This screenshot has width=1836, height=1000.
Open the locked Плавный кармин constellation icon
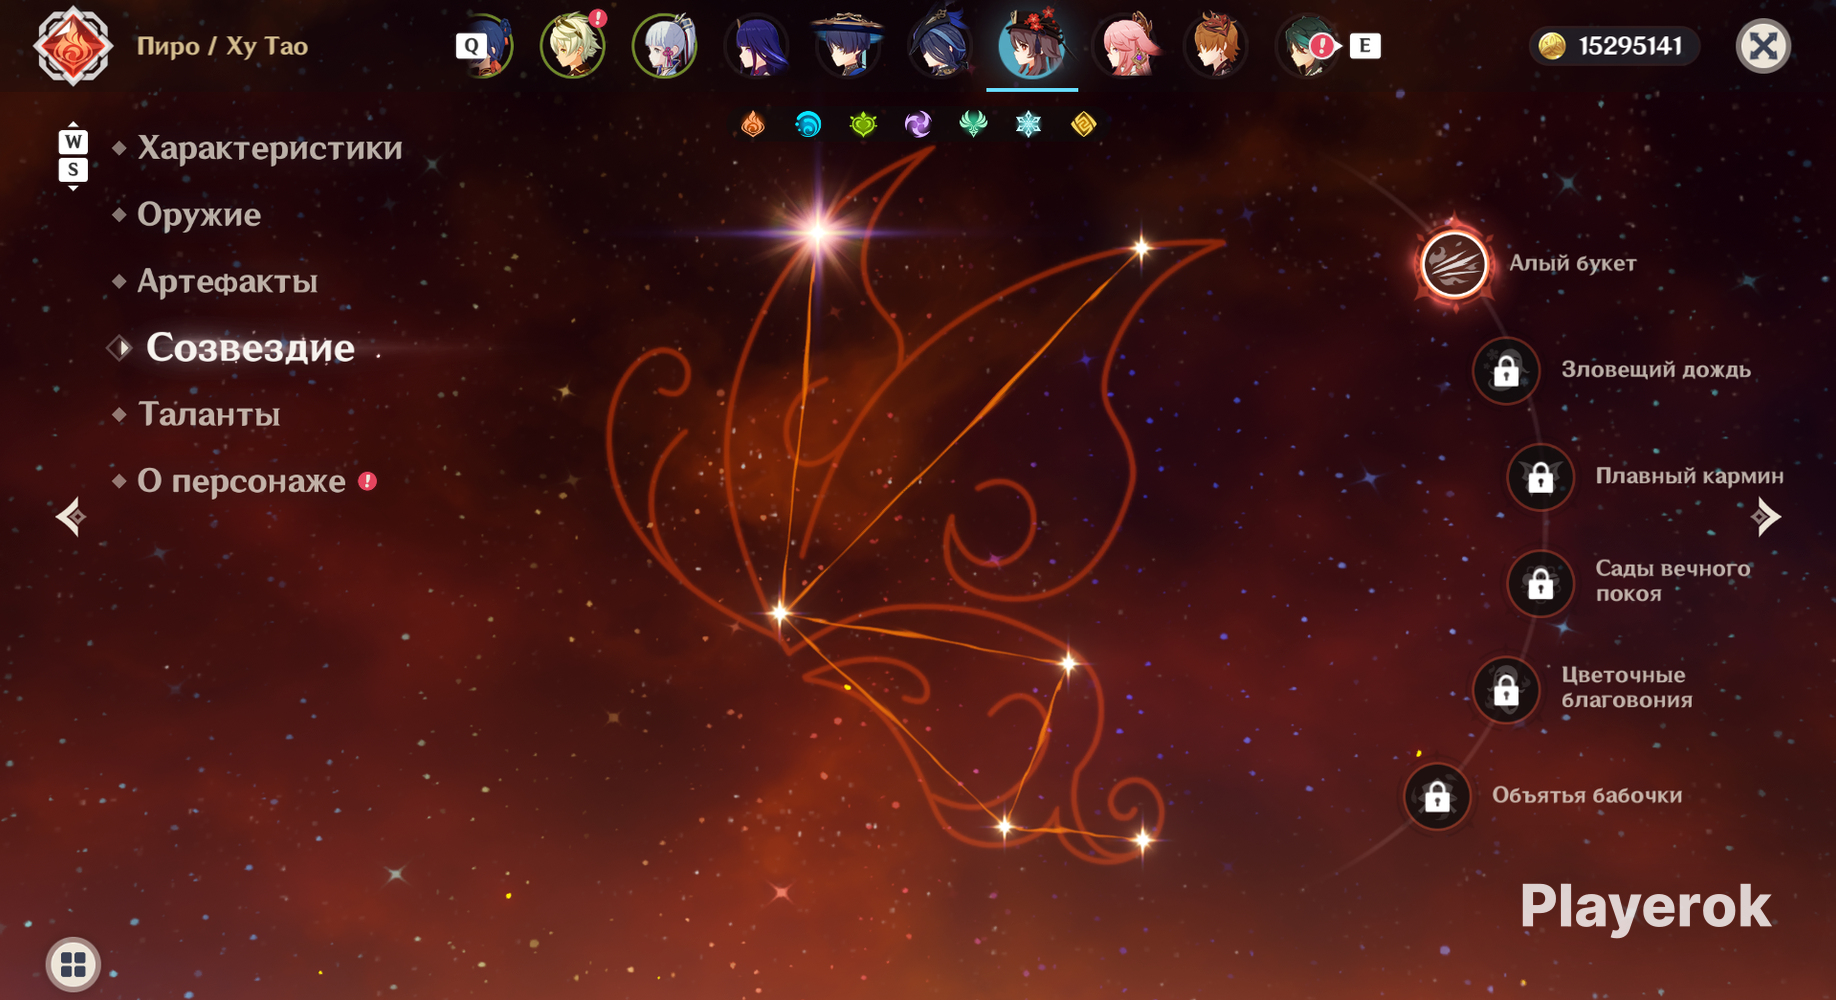coord(1541,477)
